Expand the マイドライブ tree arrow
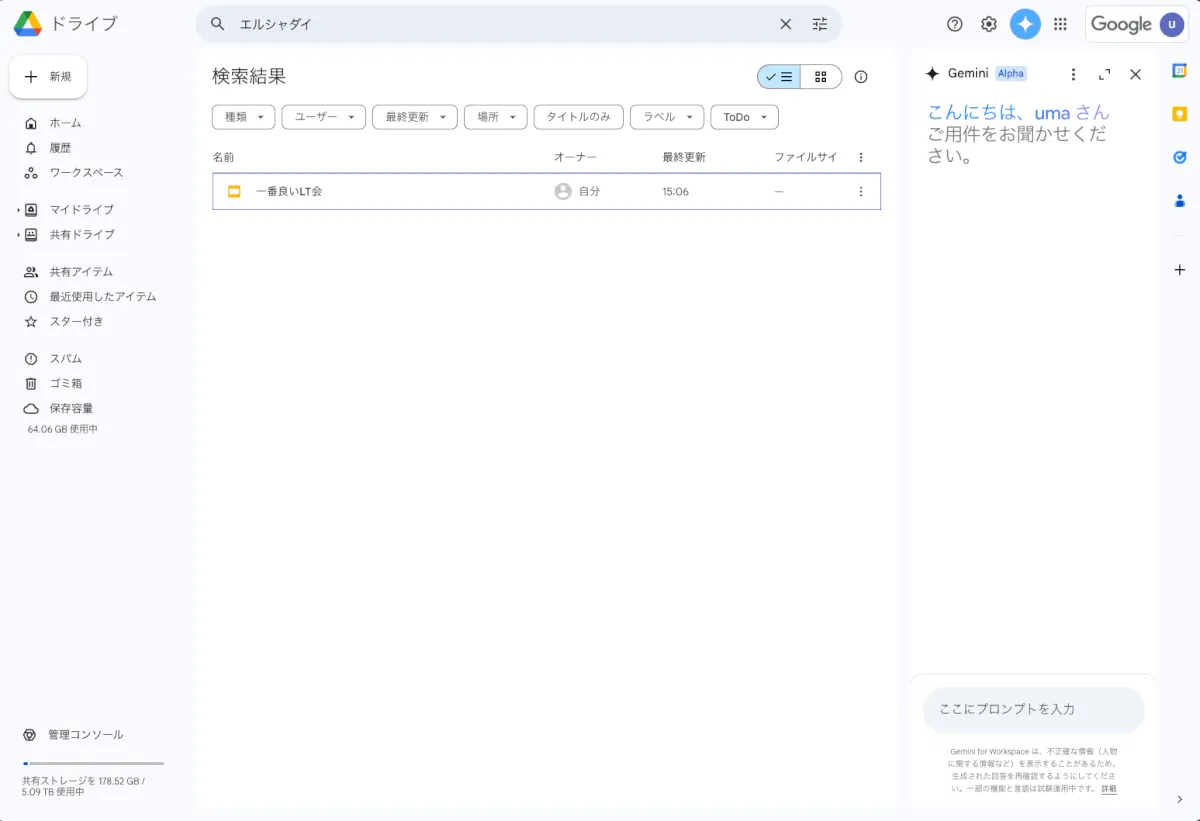 (18, 210)
